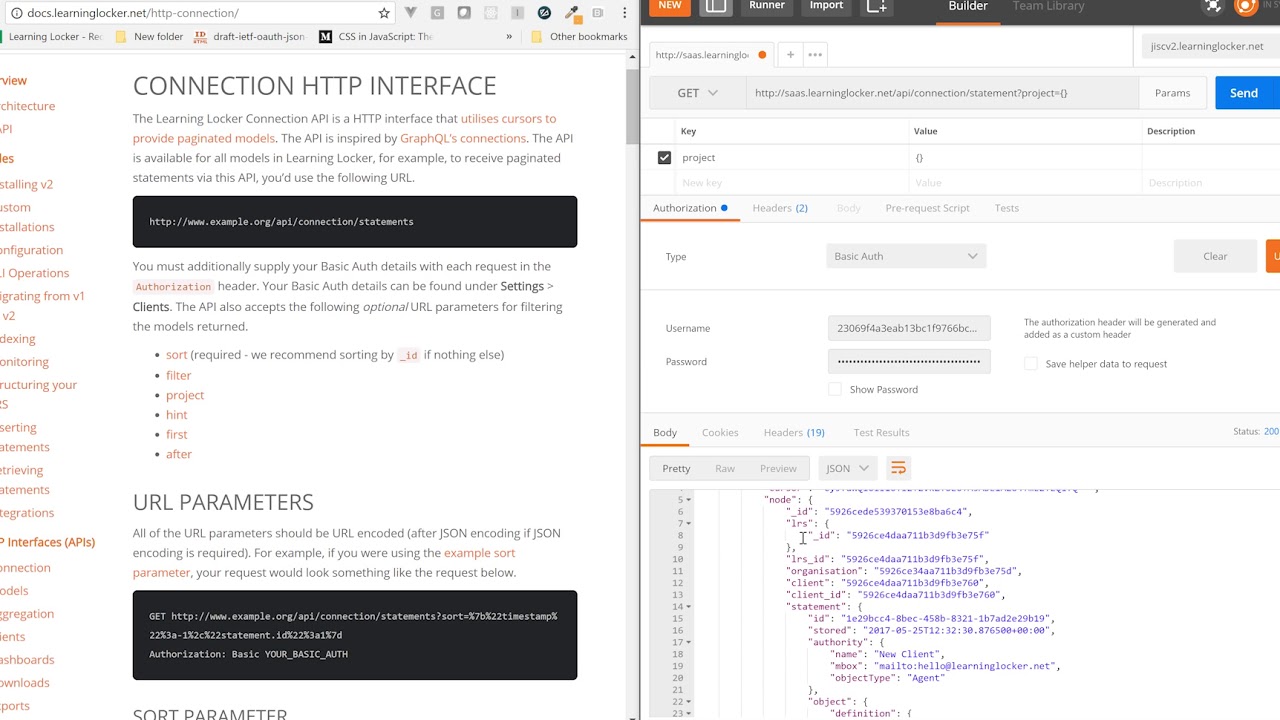Image resolution: width=1280 pixels, height=720 pixels.
Task: Click the React devtools extension icon
Action: click(x=491, y=13)
